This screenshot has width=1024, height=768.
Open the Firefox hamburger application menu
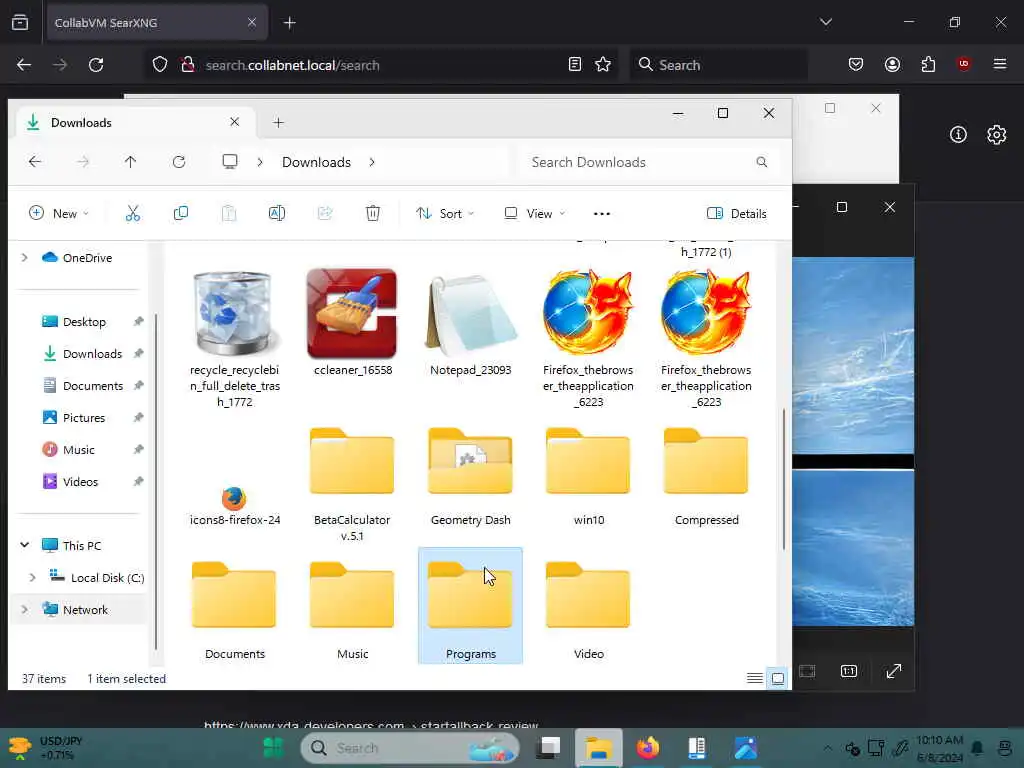(1000, 64)
